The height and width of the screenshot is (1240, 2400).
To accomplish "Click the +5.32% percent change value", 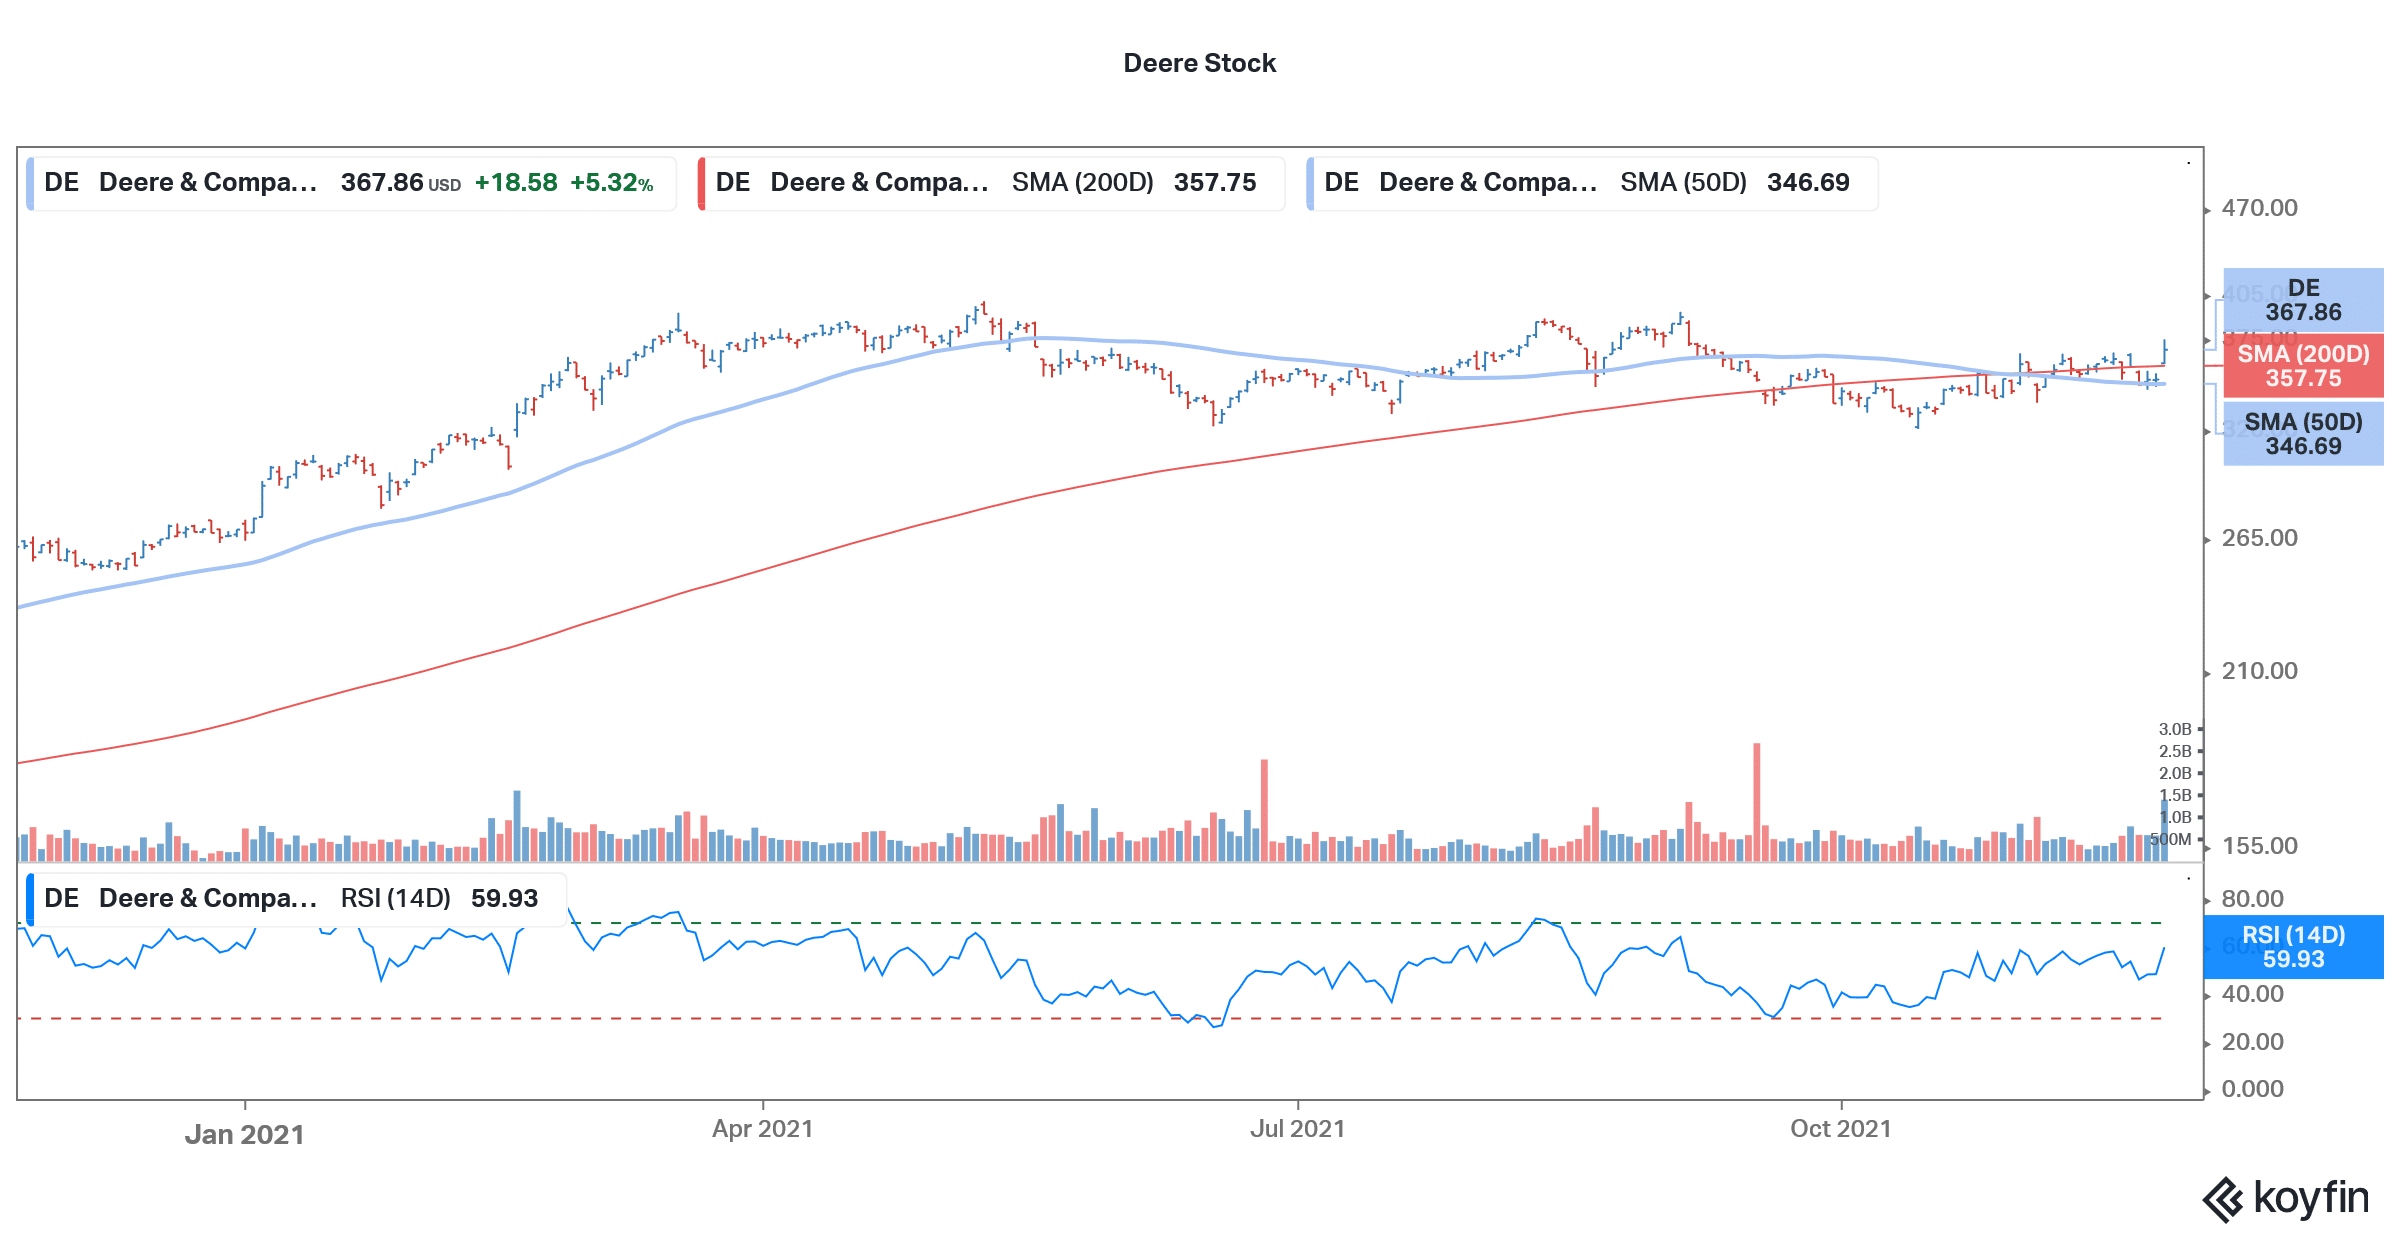I will point(611,183).
